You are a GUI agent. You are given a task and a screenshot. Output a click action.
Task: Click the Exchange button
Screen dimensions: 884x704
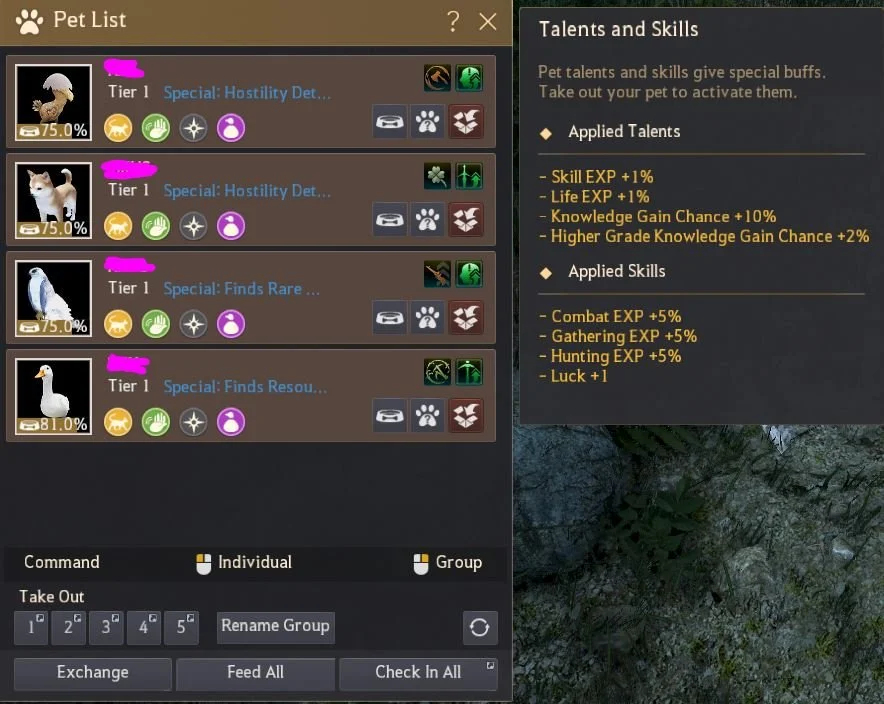tap(92, 673)
